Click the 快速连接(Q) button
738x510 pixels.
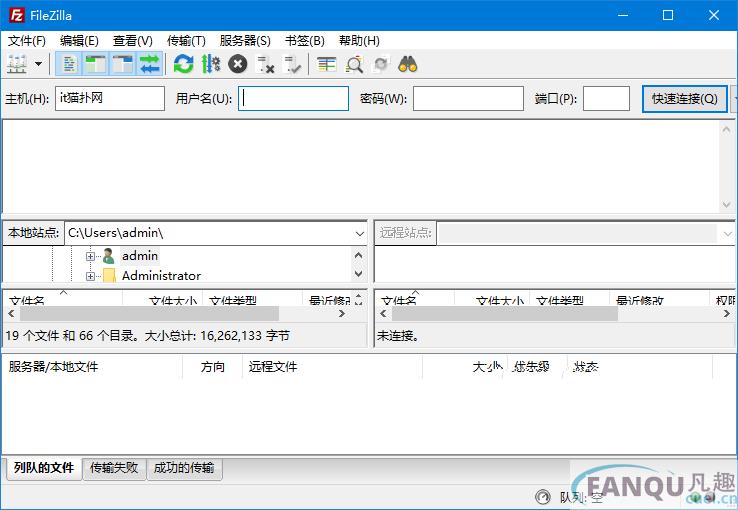click(x=684, y=98)
